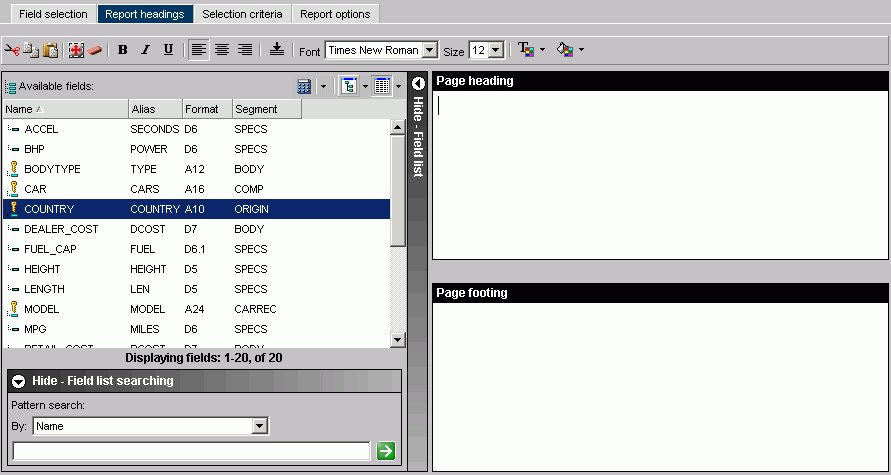Open the Pattern search By dropdown
The width and height of the screenshot is (891, 475).
point(260,426)
